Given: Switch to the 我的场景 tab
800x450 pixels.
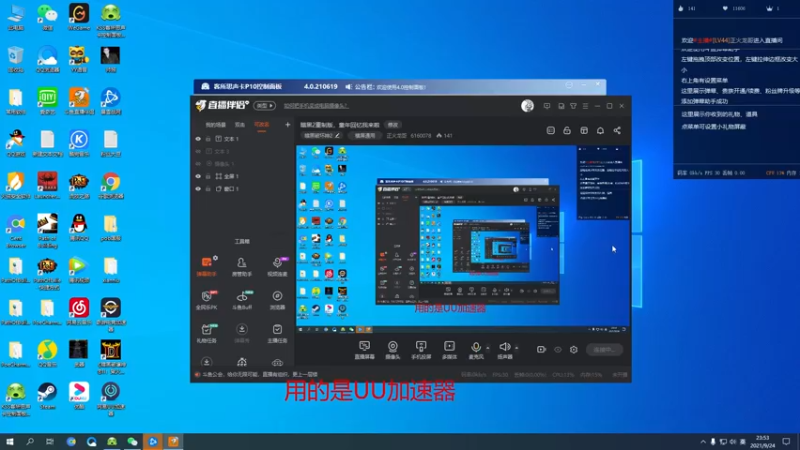Looking at the screenshot, I should [215, 124].
